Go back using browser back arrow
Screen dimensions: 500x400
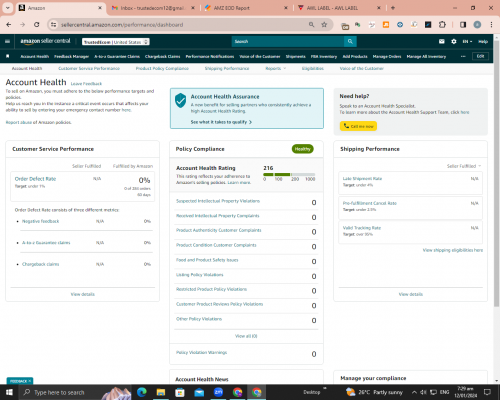point(9,25)
